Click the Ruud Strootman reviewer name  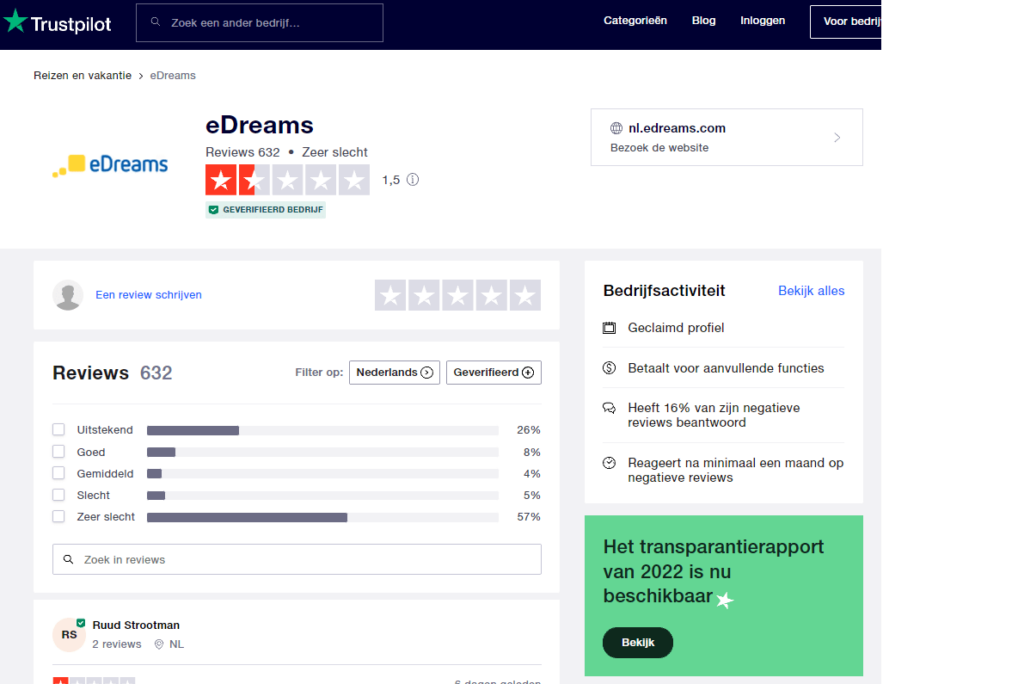click(136, 625)
